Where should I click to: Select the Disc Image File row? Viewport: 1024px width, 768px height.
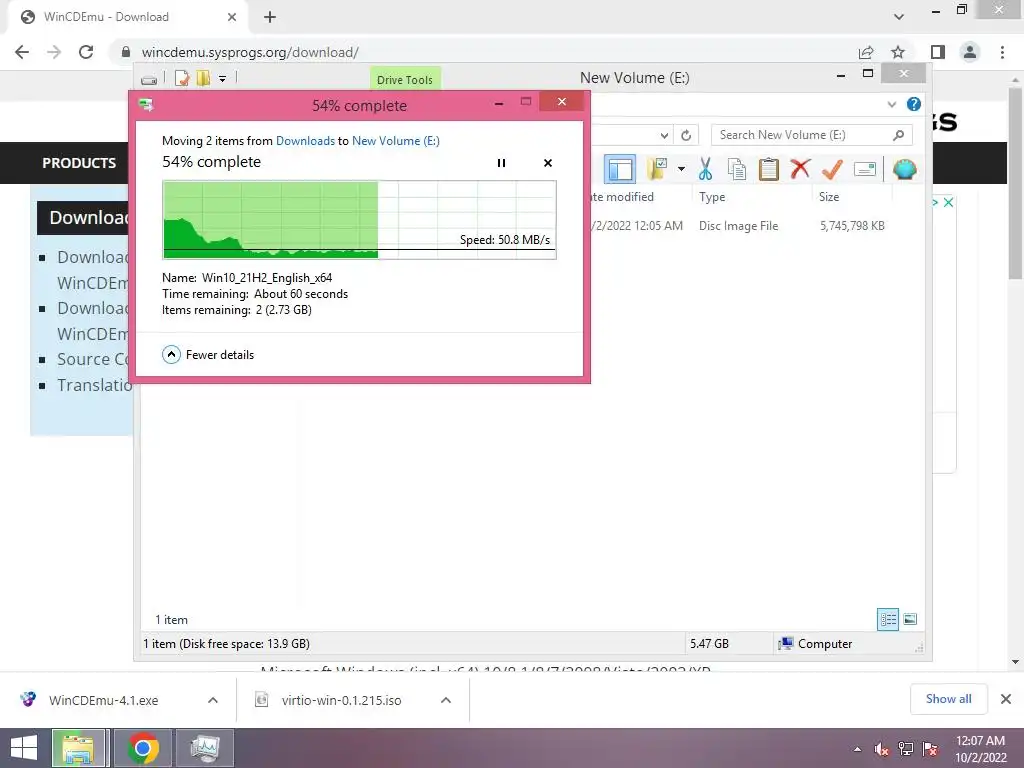point(739,226)
